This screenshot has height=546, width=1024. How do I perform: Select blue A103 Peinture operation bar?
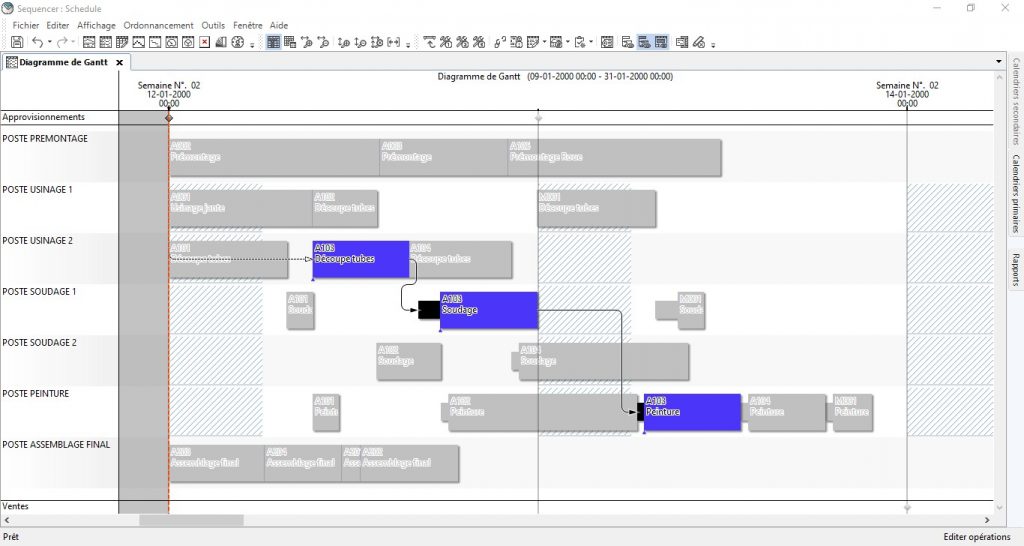tap(692, 412)
